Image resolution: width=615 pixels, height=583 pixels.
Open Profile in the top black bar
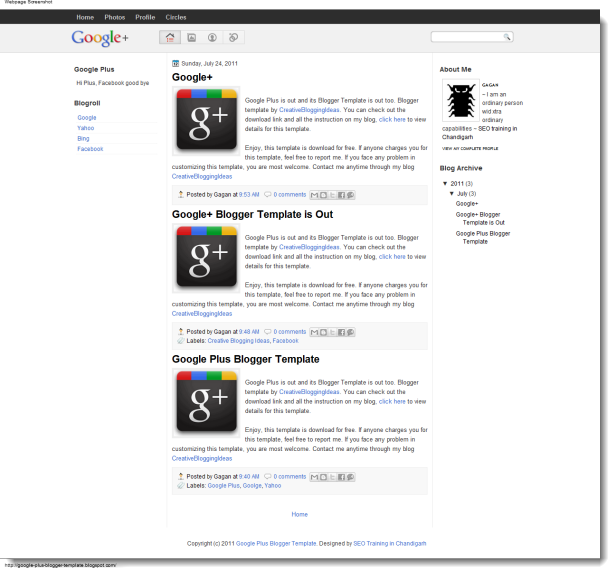click(x=145, y=17)
